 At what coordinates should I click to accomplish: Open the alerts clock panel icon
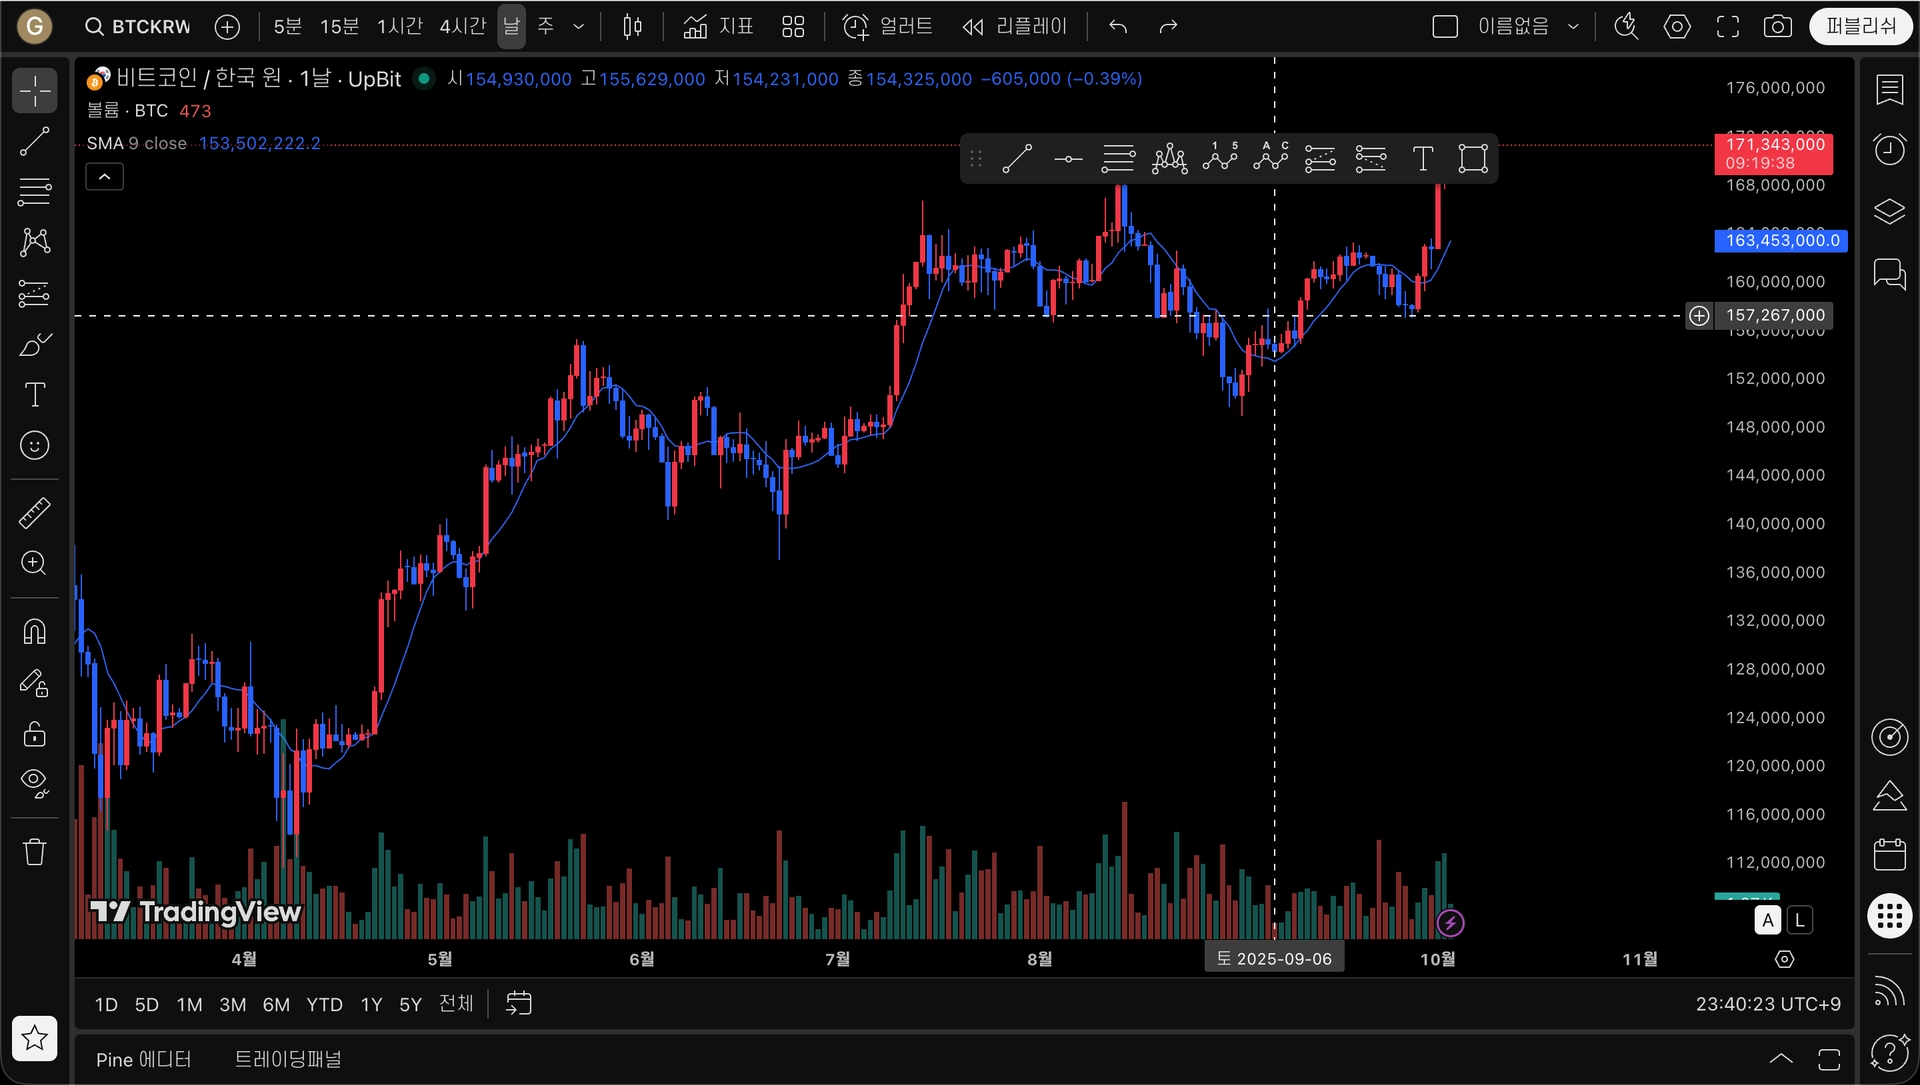tap(1889, 150)
